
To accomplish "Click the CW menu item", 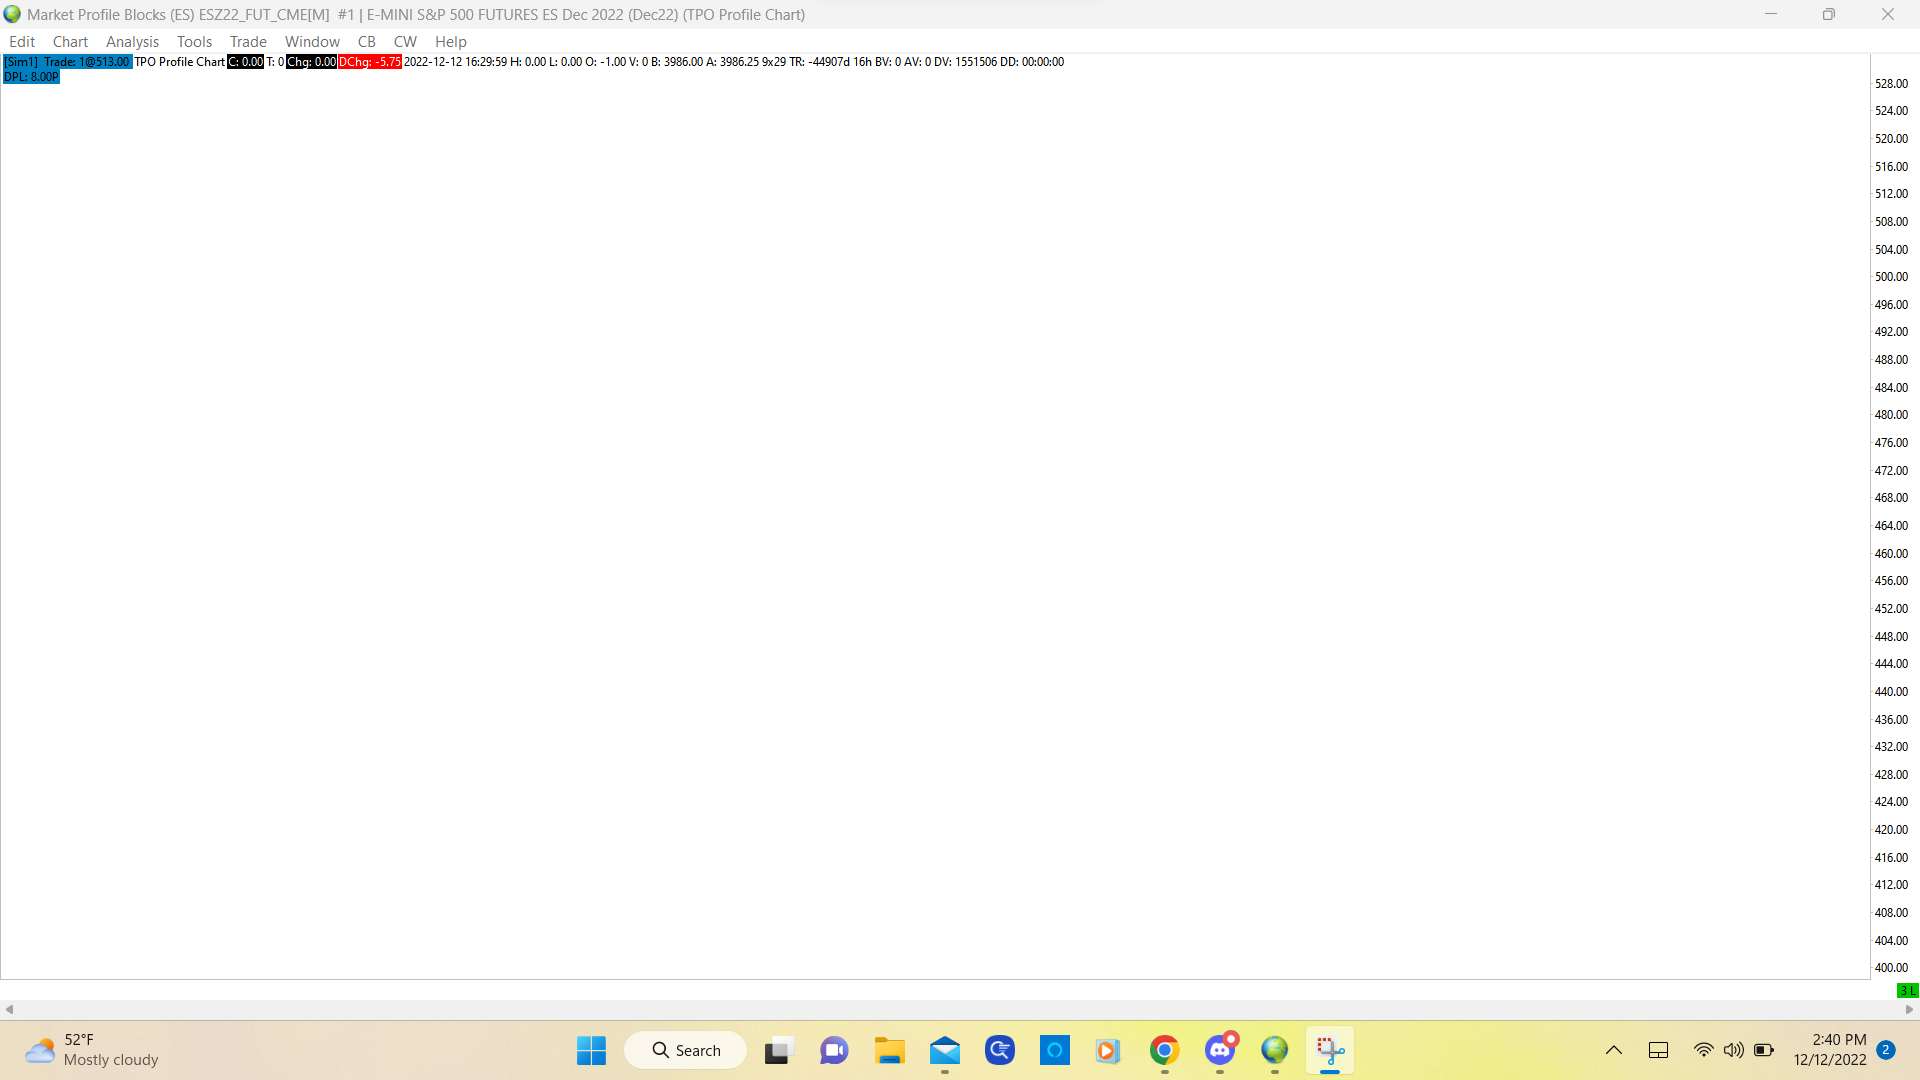I will tap(404, 42).
